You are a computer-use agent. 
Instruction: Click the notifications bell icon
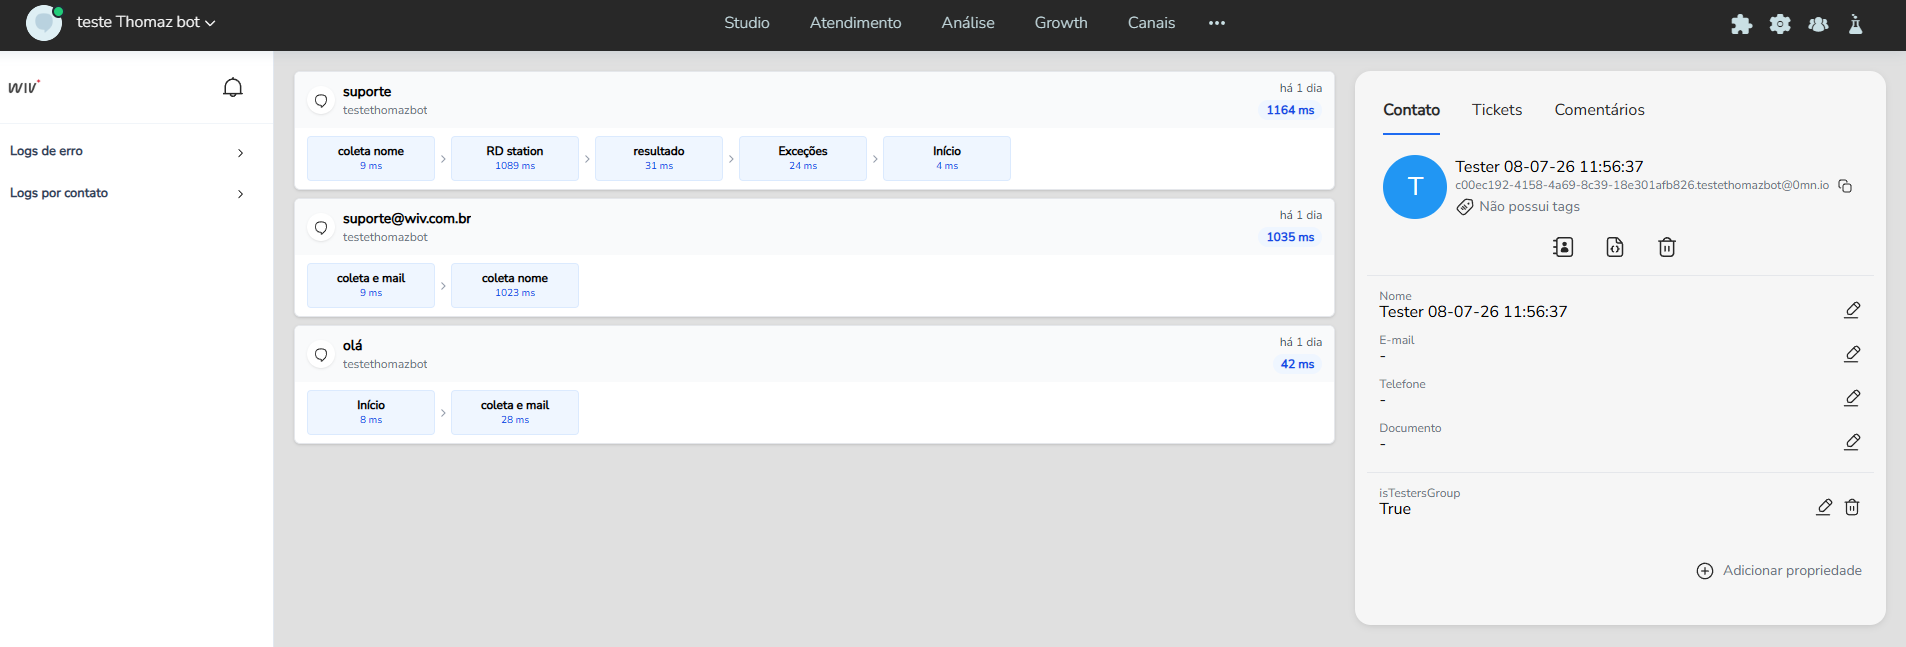(x=233, y=88)
